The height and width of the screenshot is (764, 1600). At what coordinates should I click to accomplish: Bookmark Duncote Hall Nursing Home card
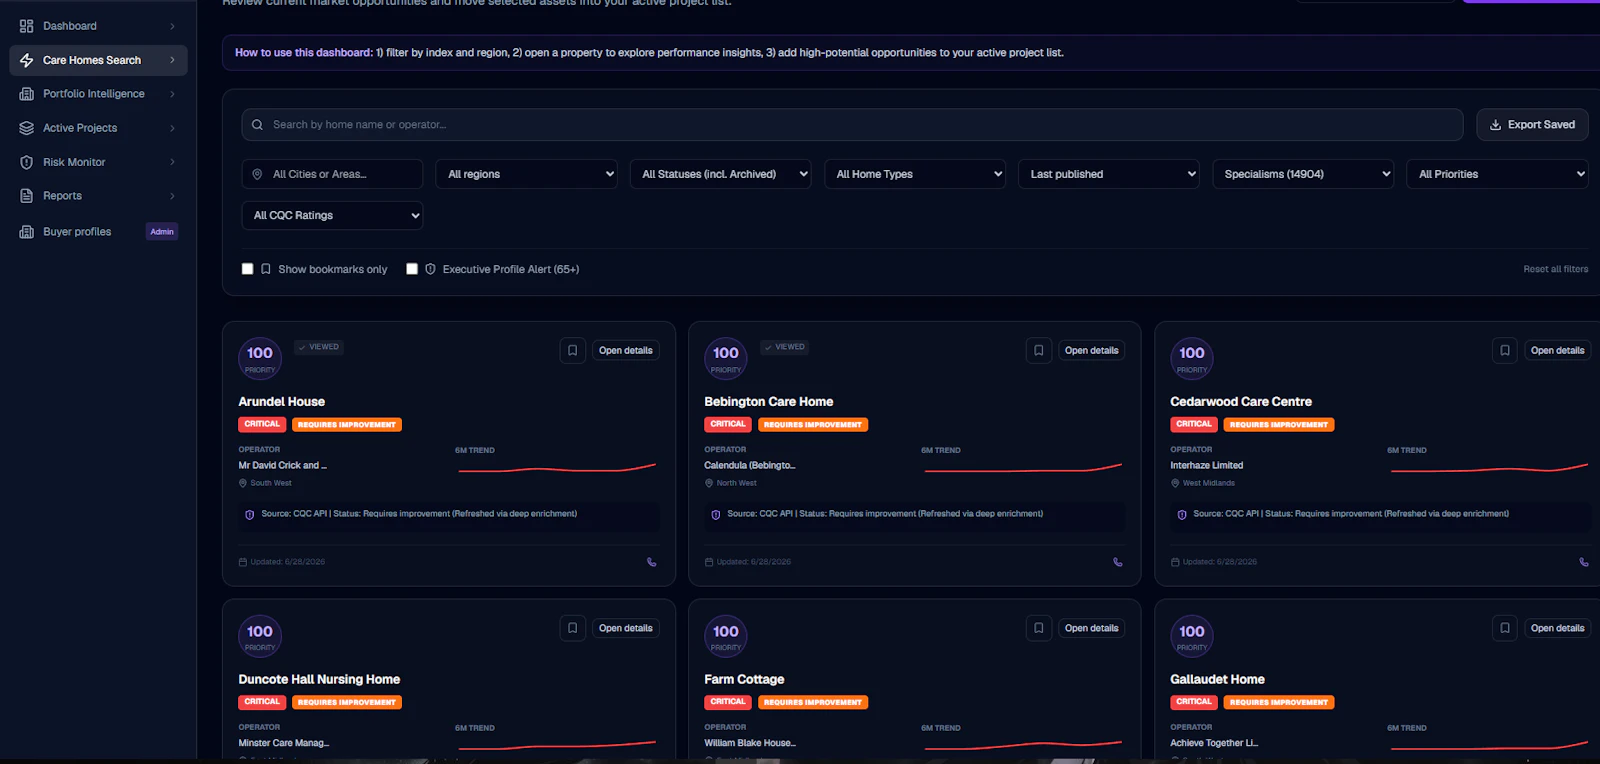click(573, 628)
